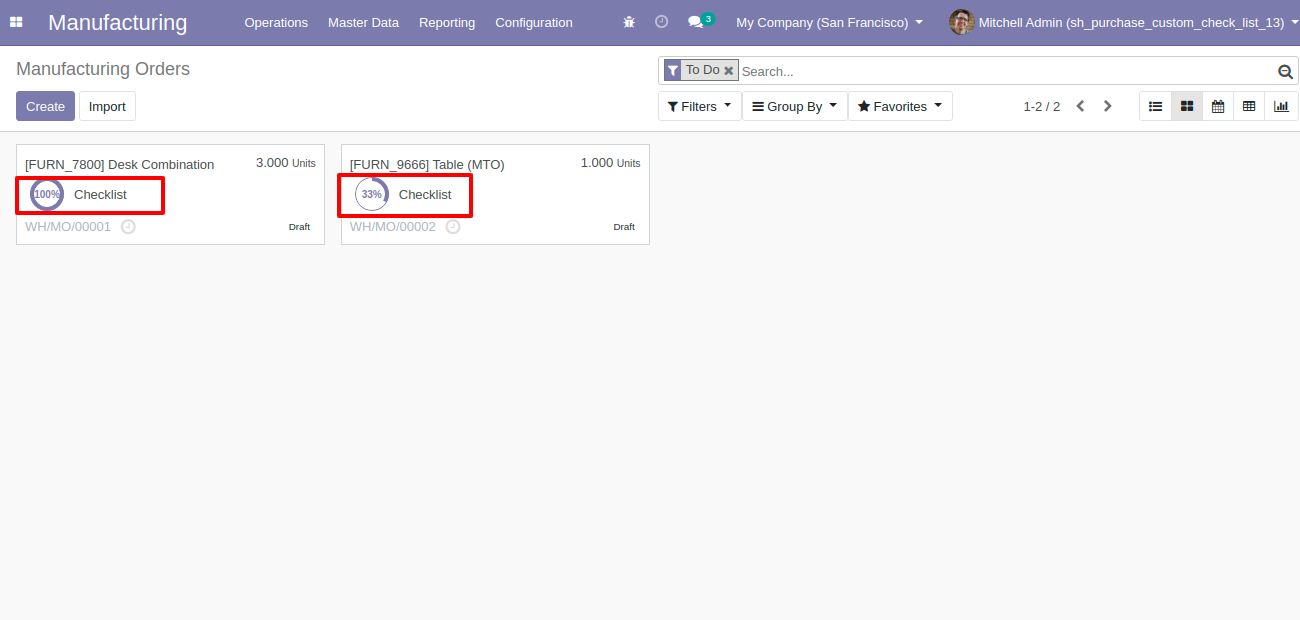Viewport: 1300px width, 620px height.
Task: Remove the To Do filter tag
Action: click(x=729, y=71)
